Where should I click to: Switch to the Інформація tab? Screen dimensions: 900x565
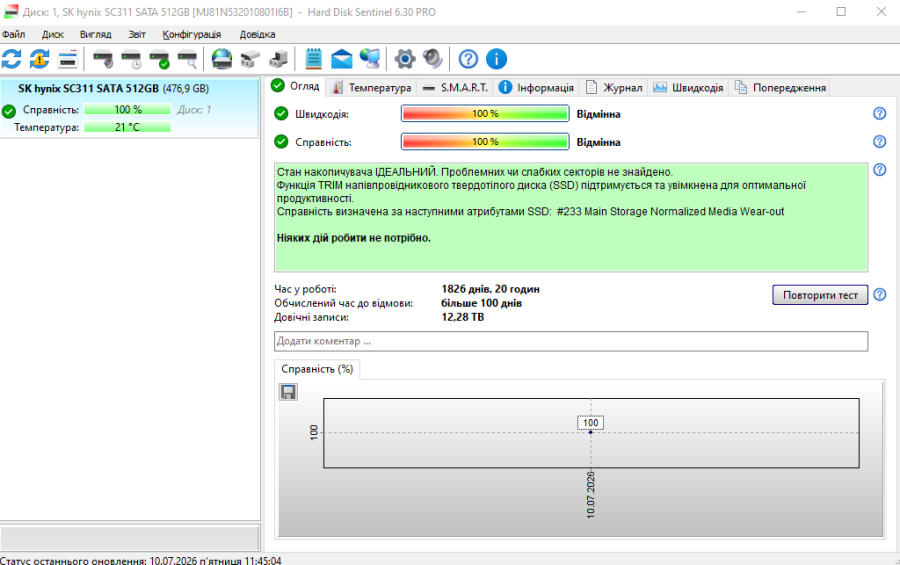pyautogui.click(x=536, y=87)
